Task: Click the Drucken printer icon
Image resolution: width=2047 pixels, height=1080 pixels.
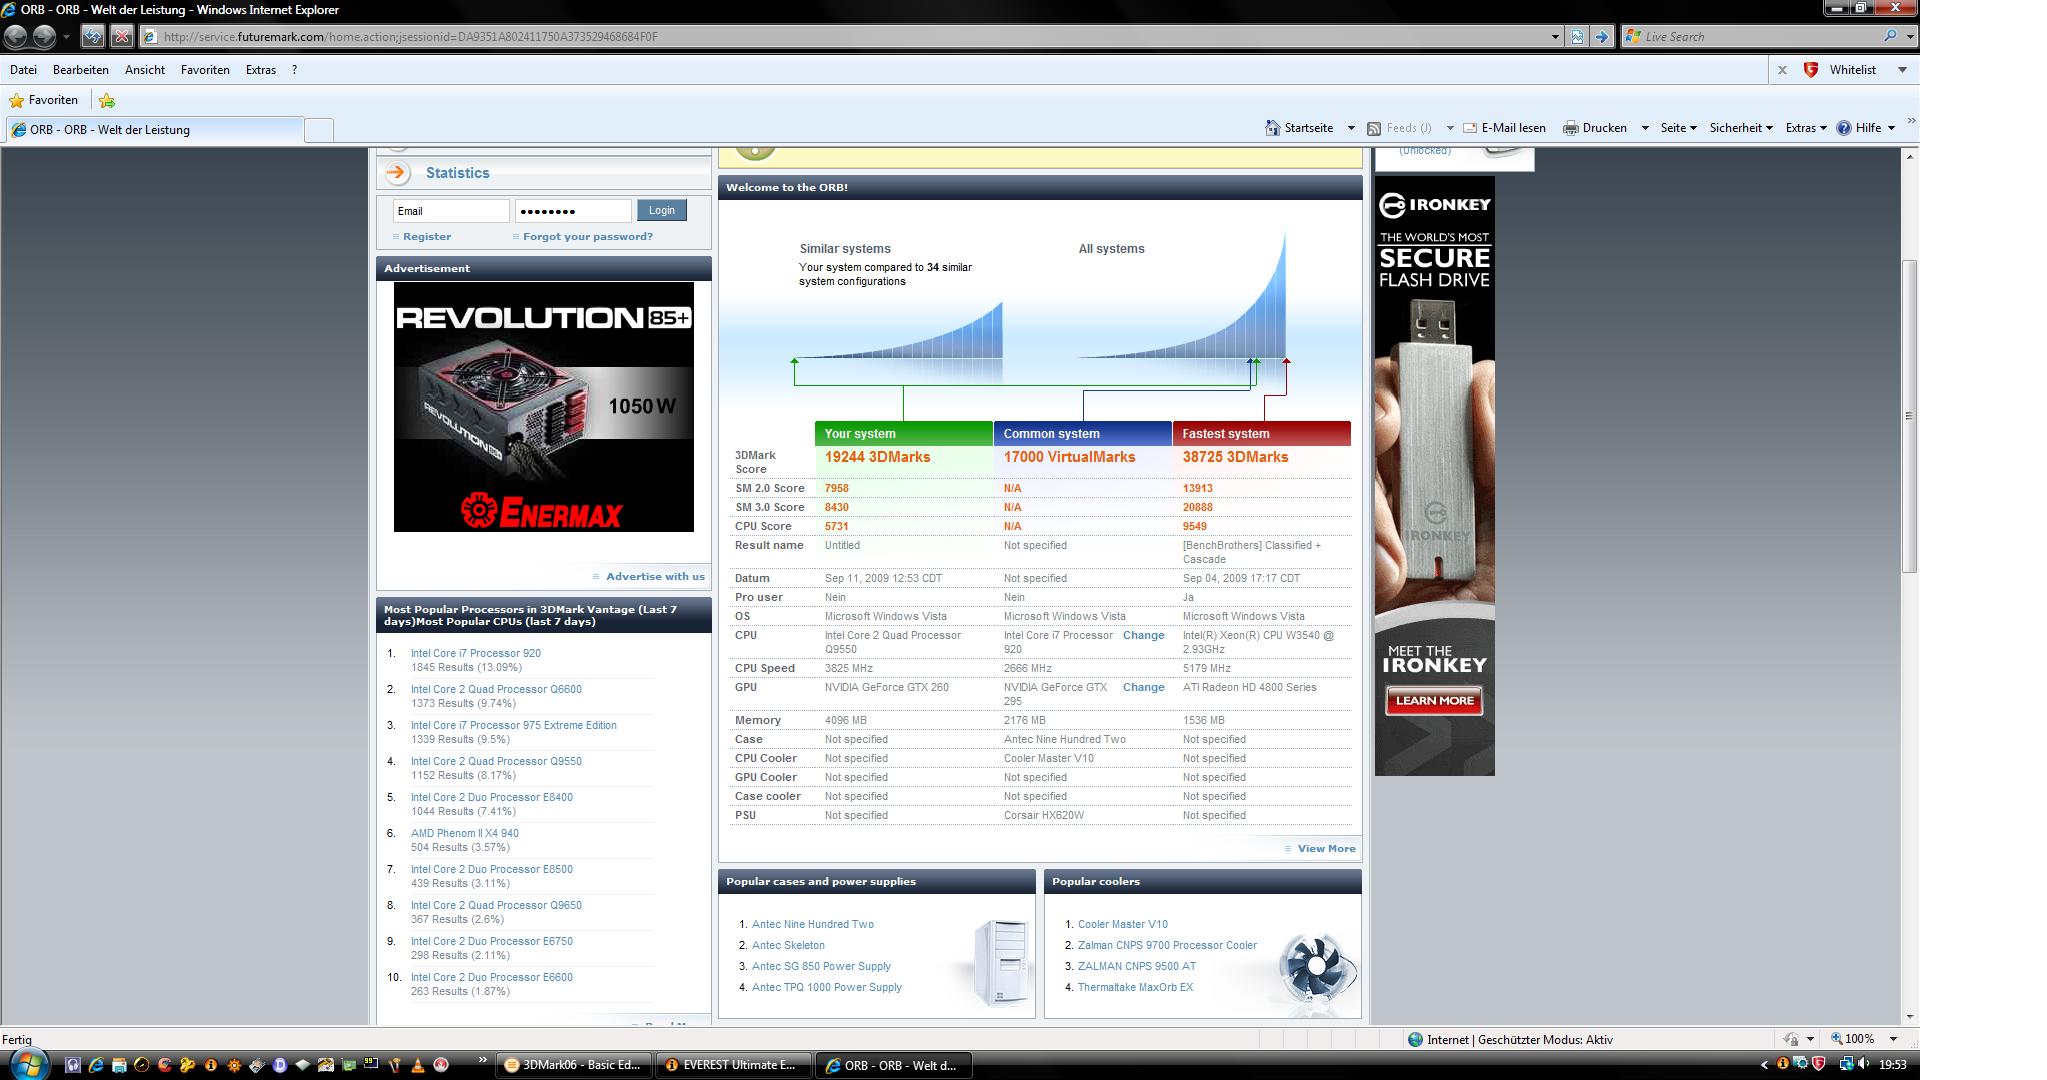Action: point(1570,128)
